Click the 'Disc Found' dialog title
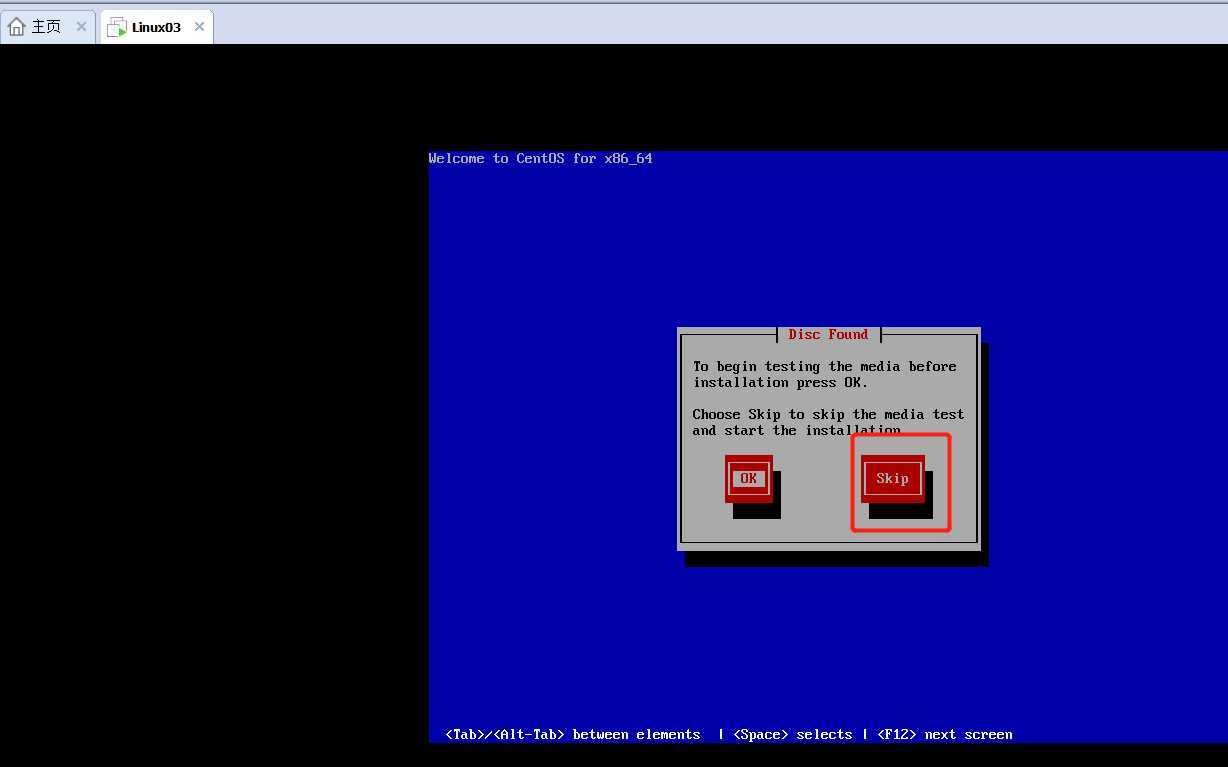This screenshot has width=1228, height=767. tap(828, 334)
